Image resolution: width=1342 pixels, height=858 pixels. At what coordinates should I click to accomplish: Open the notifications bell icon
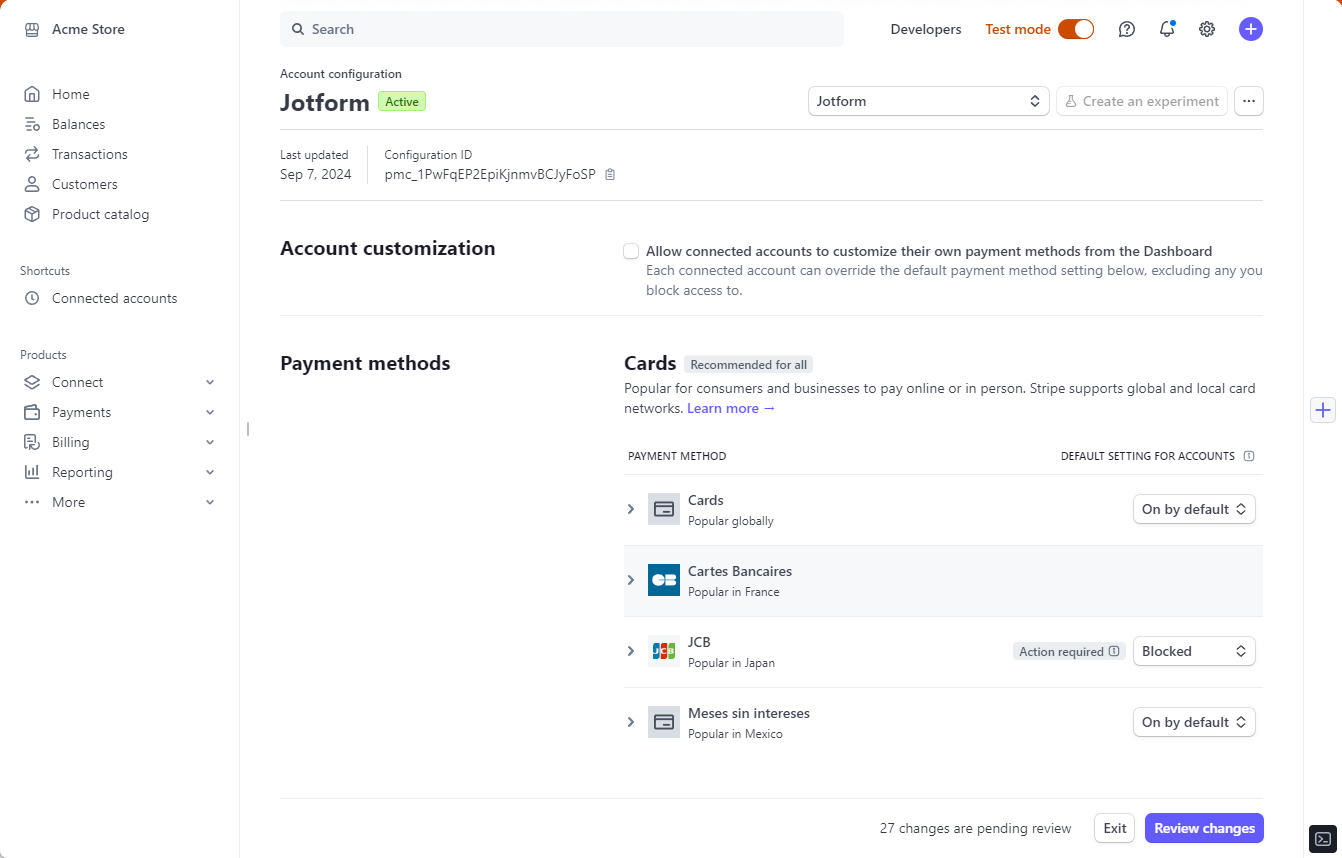1167,29
